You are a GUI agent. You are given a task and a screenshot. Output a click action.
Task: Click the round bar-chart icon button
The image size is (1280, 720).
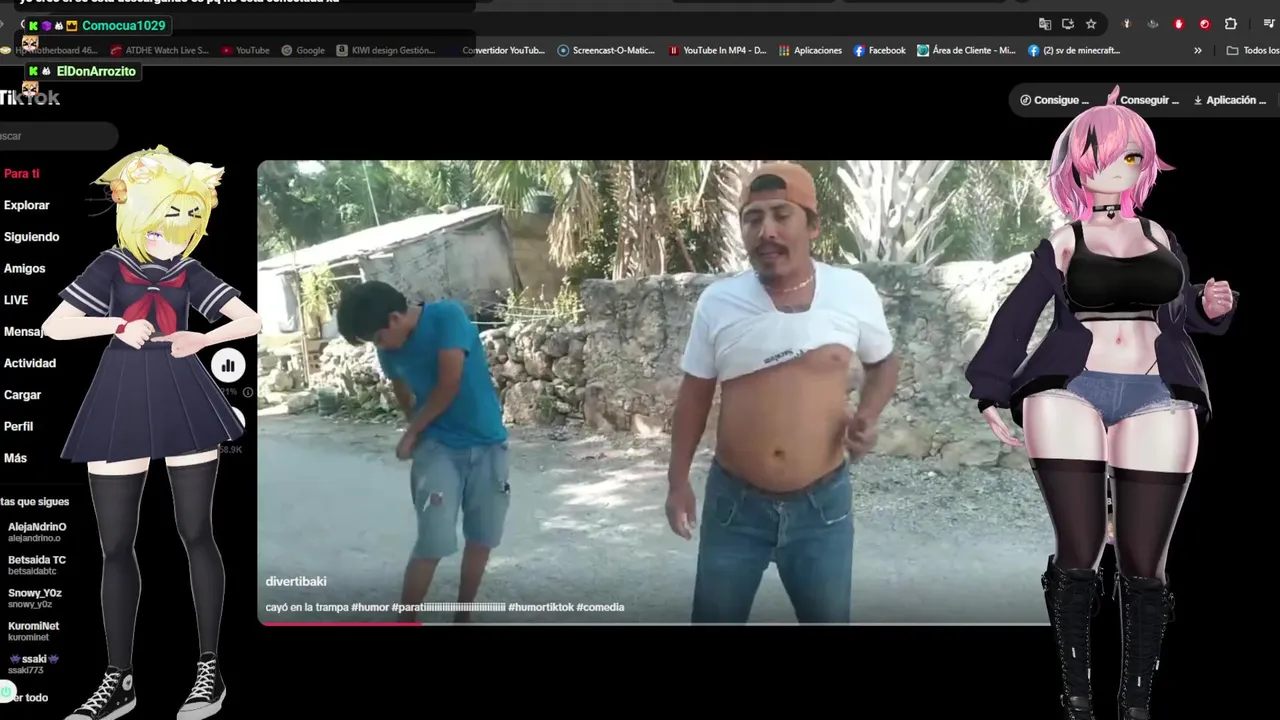[228, 366]
